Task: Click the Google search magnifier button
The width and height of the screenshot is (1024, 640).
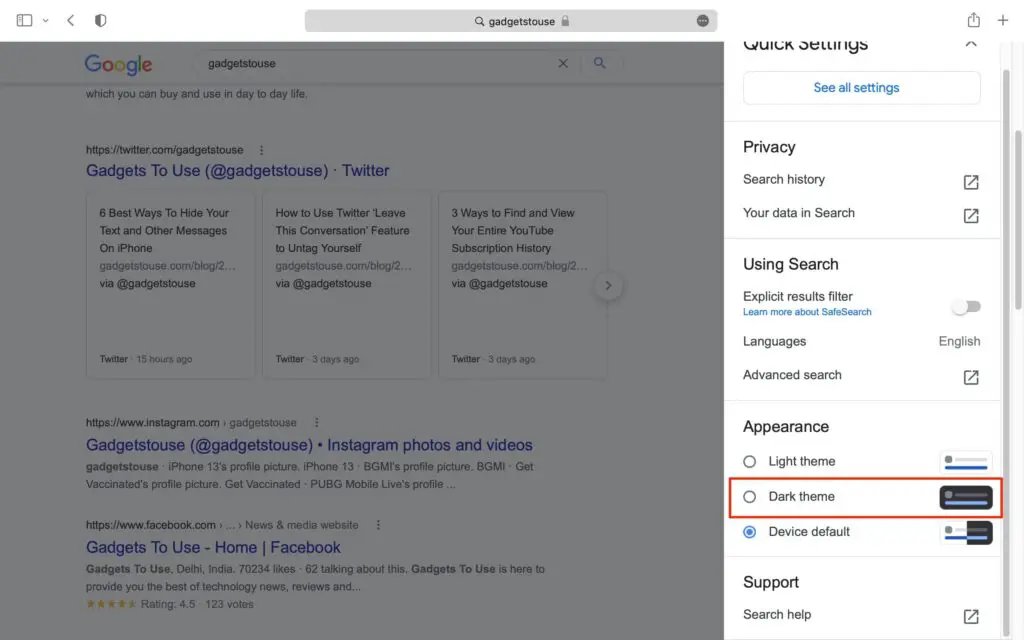Action: point(600,63)
